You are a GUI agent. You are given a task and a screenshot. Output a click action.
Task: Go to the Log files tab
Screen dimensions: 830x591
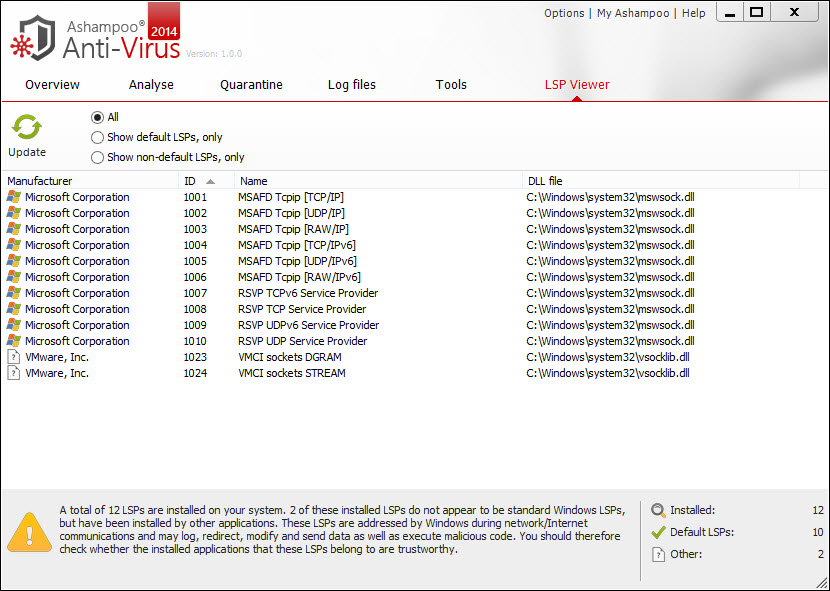coord(352,85)
